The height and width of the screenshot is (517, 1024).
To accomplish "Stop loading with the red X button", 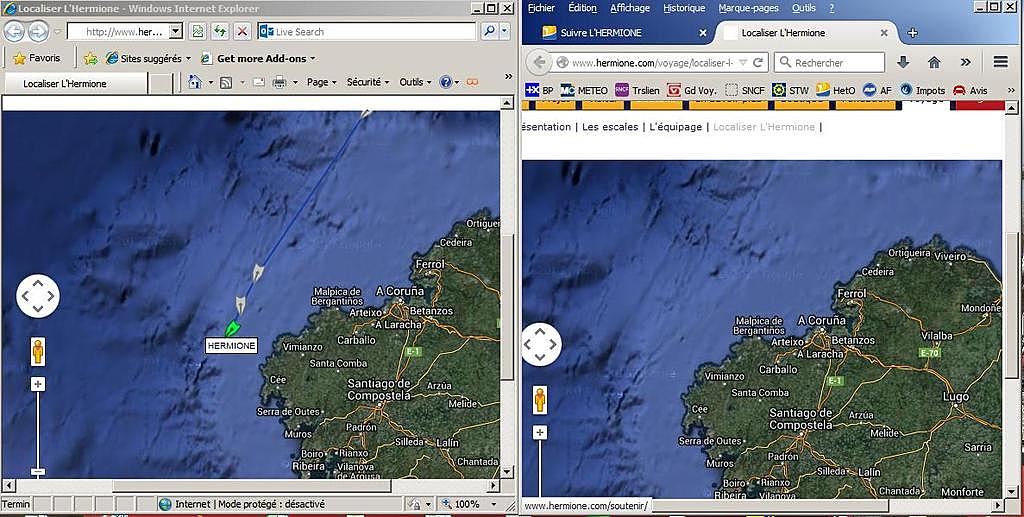I will (x=242, y=31).
